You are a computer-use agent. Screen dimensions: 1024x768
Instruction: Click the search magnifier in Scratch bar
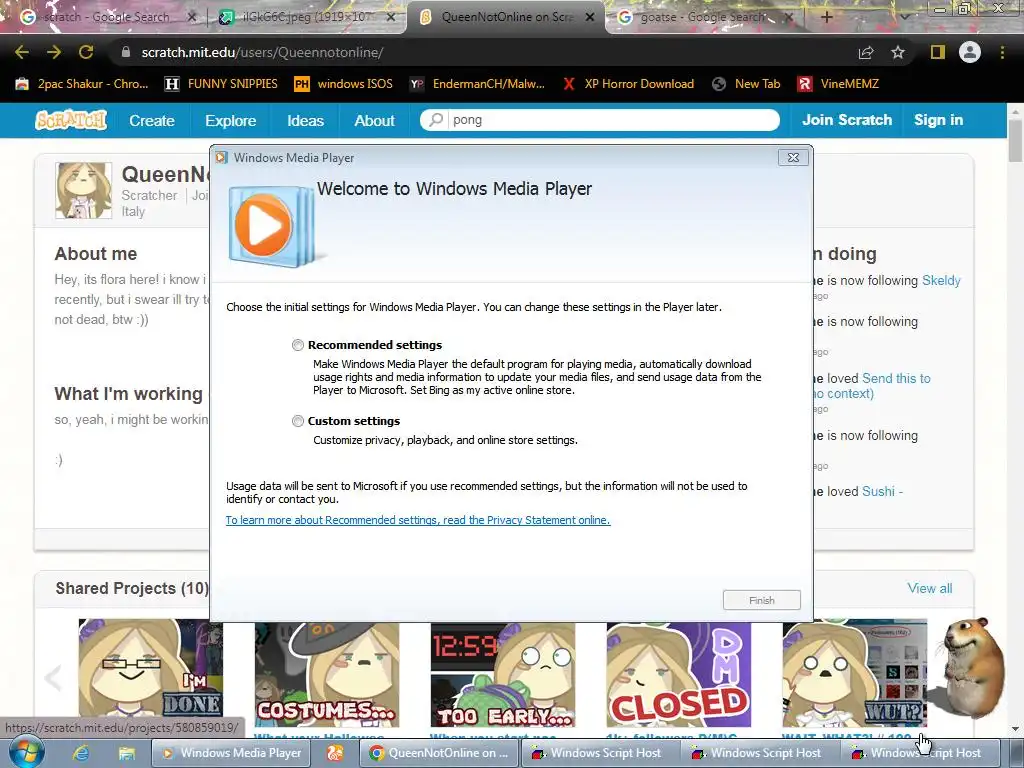pyautogui.click(x=436, y=120)
